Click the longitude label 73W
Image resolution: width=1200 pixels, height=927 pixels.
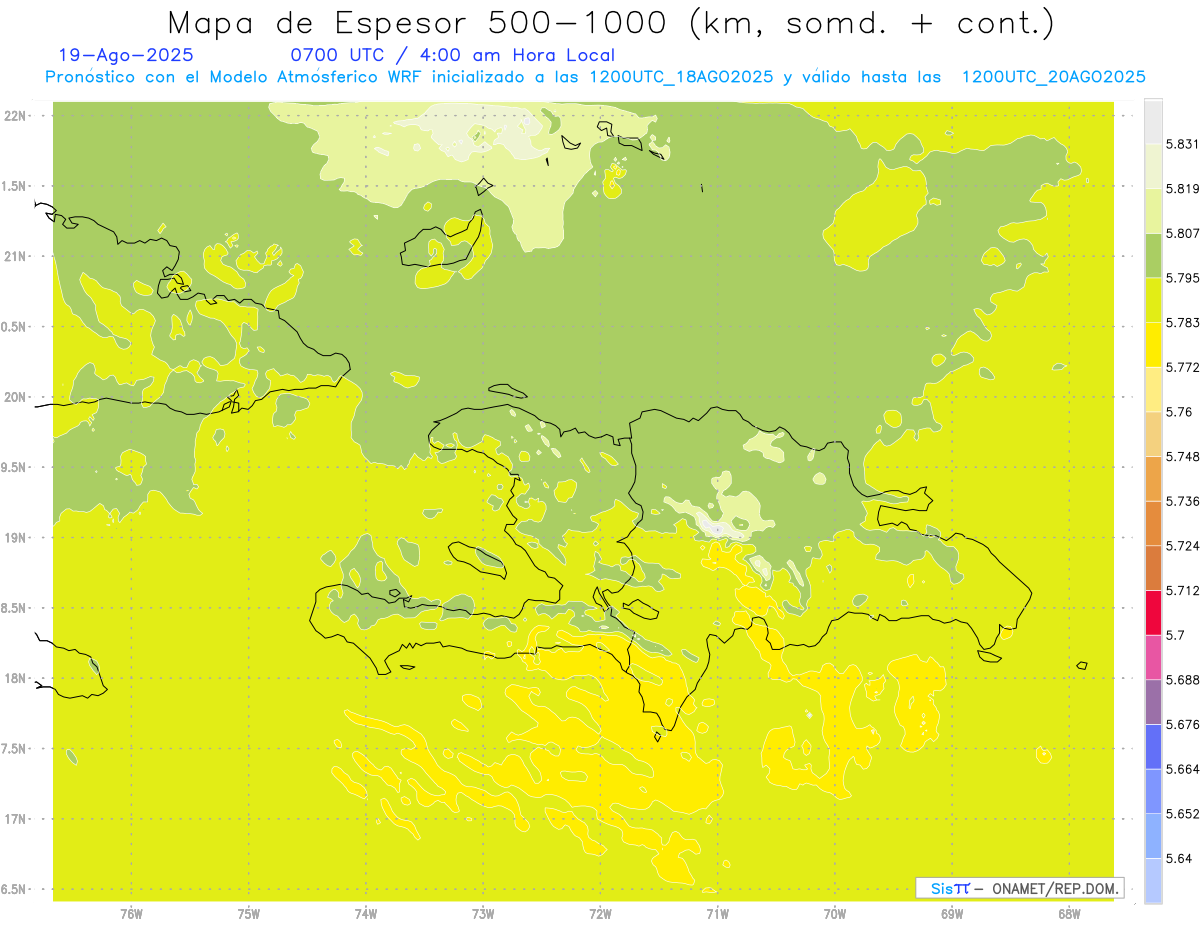point(483,913)
